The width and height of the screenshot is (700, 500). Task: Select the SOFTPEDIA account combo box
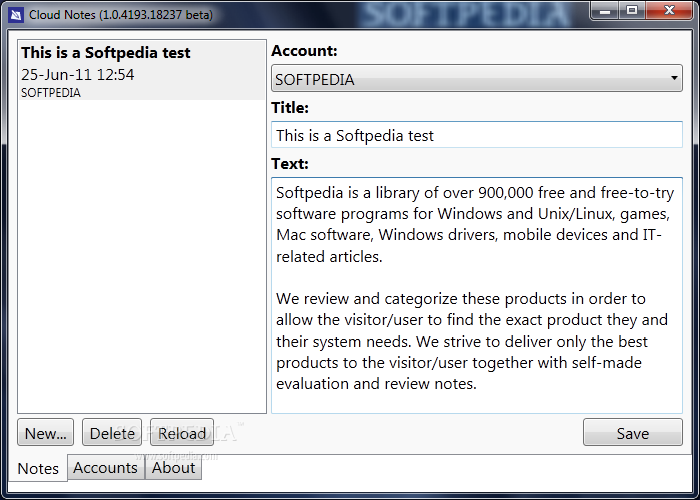click(476, 79)
